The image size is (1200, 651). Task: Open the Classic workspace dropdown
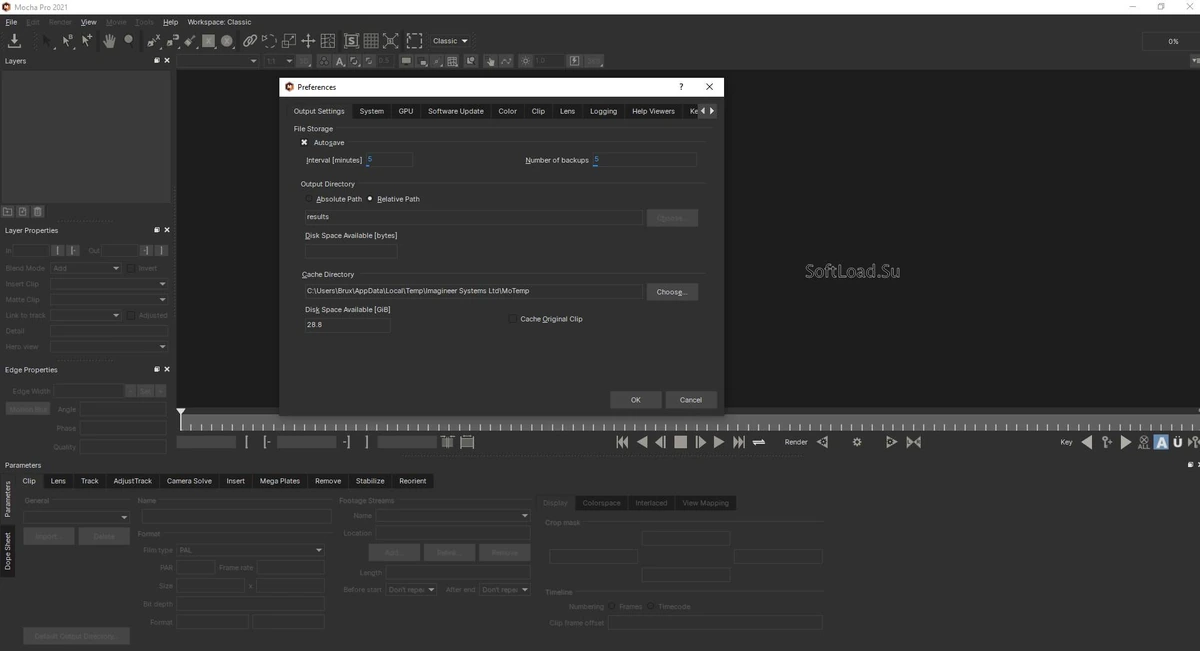450,41
